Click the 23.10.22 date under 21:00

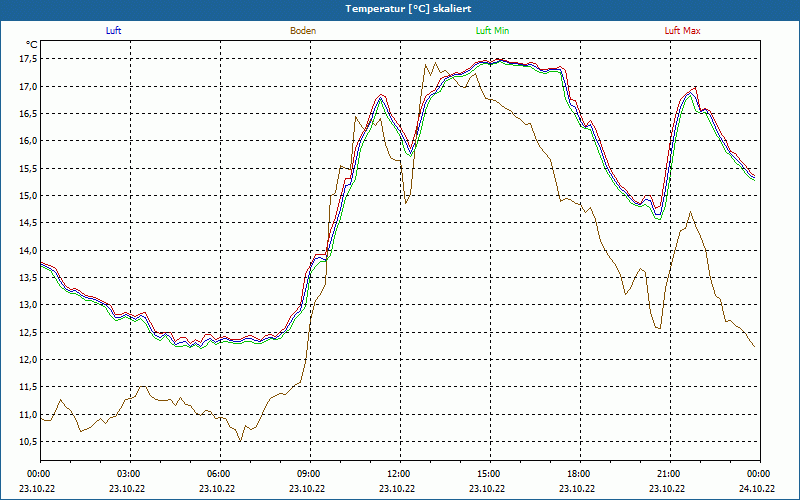[x=667, y=489]
